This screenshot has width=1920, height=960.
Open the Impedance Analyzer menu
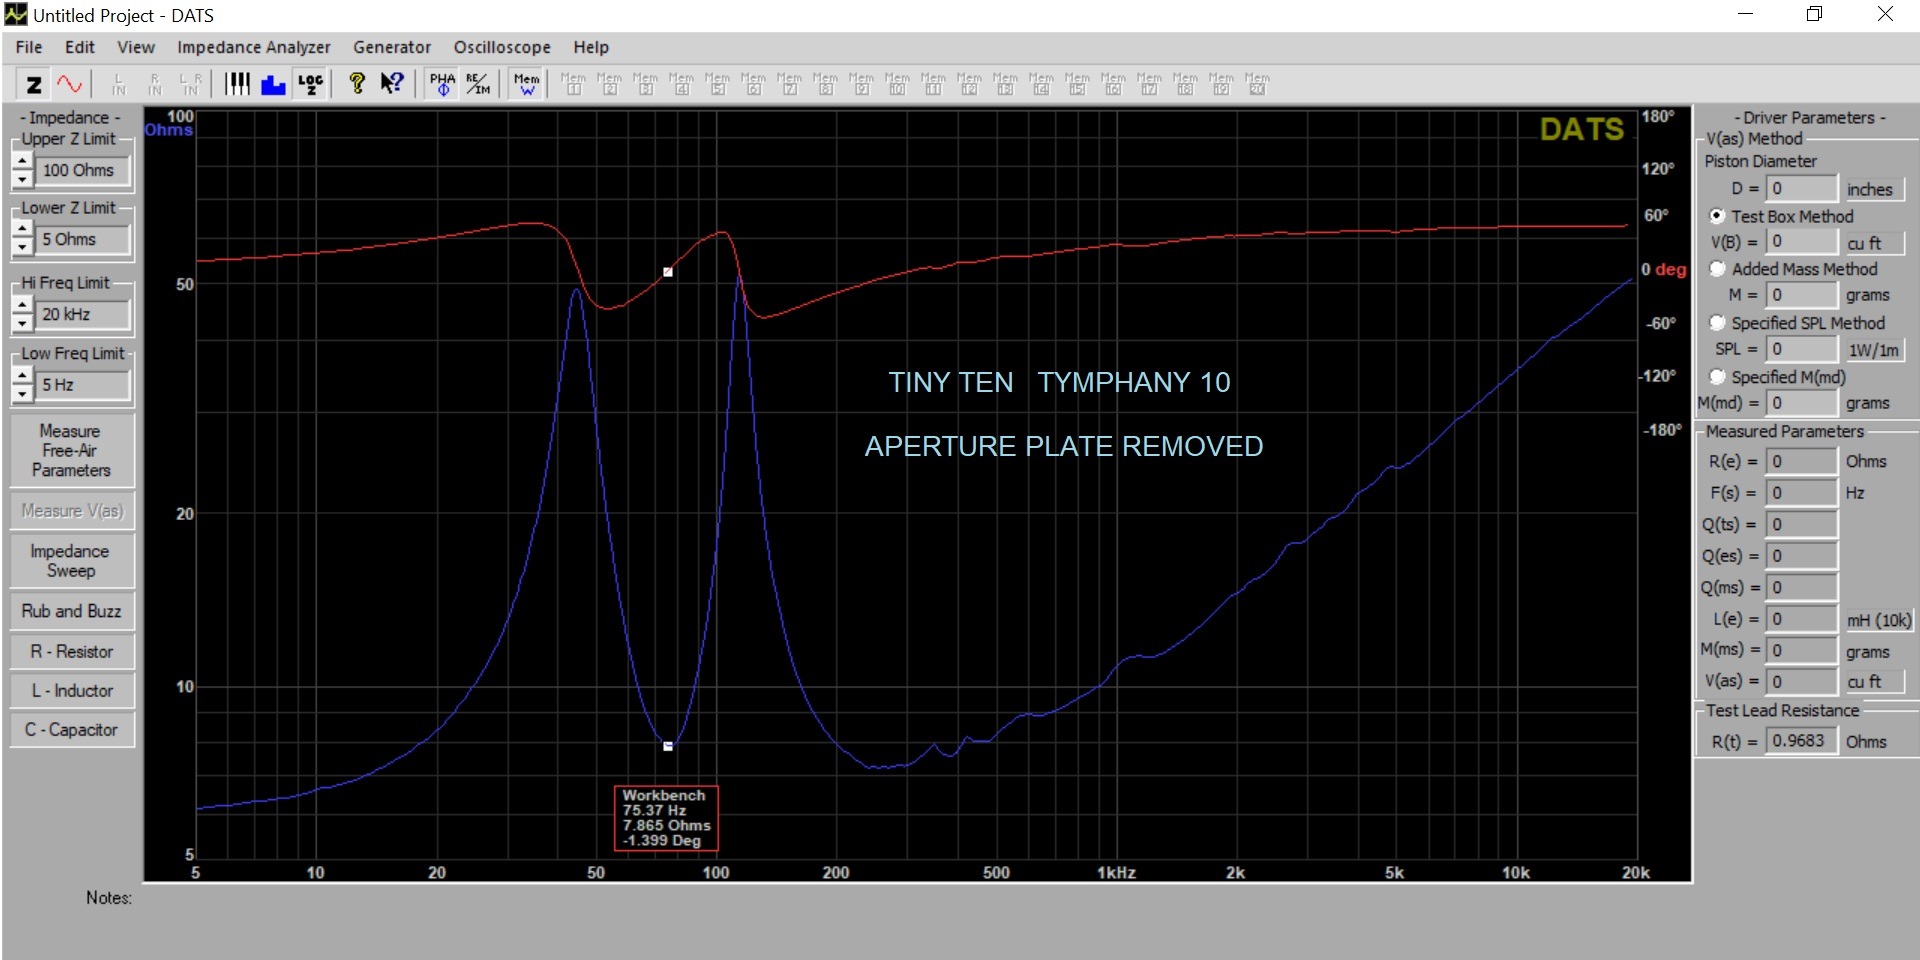254,47
